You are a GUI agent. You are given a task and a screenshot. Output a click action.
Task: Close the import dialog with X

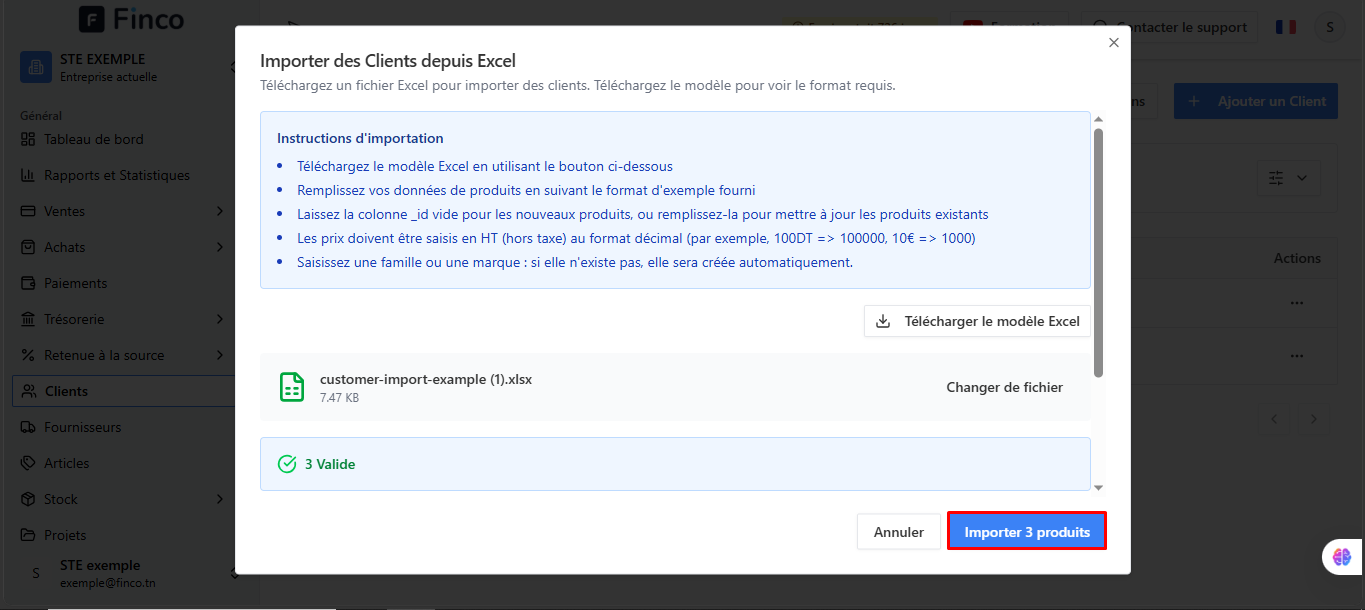(x=1114, y=42)
